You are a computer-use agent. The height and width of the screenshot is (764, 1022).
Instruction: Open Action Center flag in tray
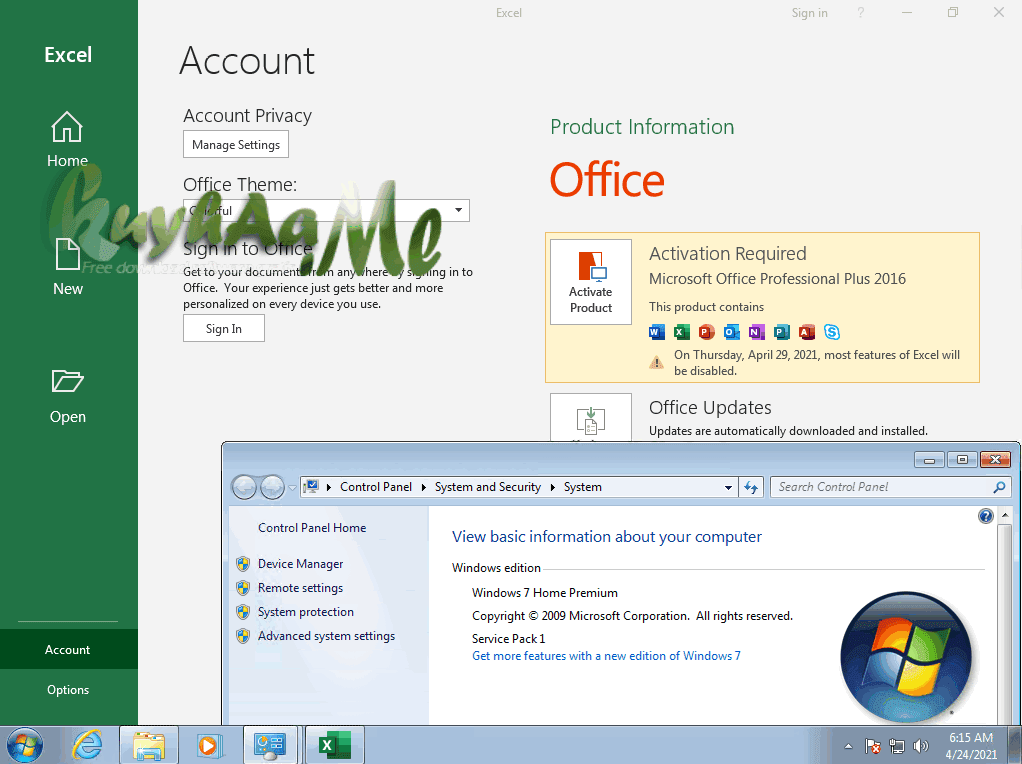point(873,746)
